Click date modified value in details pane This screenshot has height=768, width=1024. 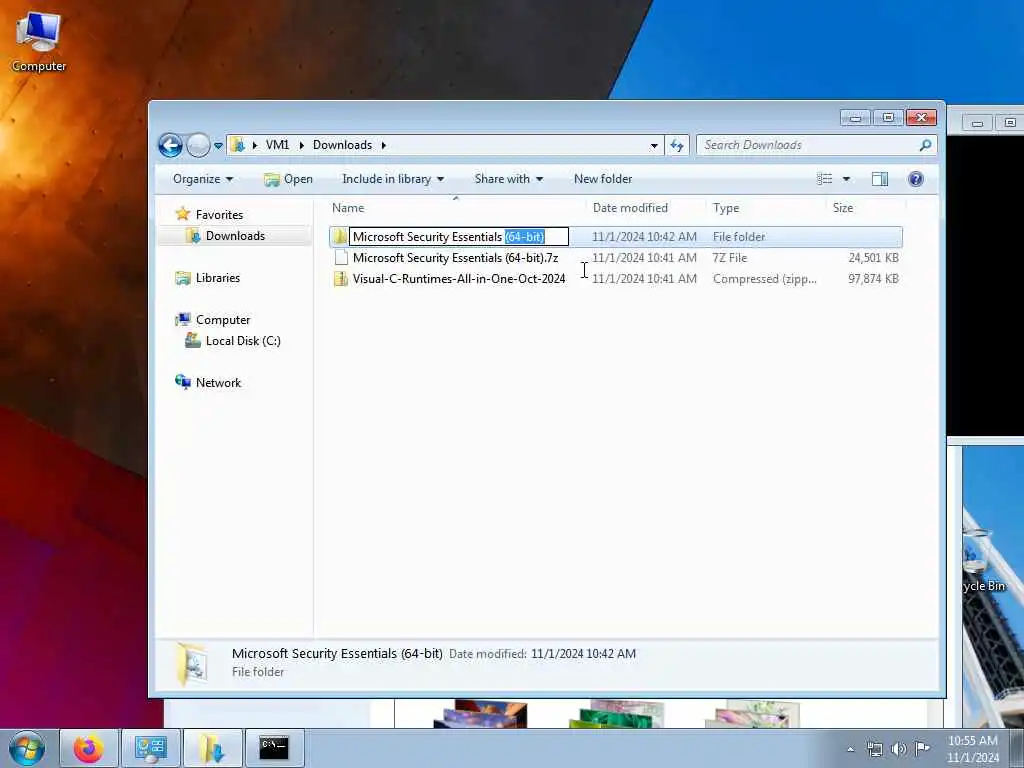[583, 654]
